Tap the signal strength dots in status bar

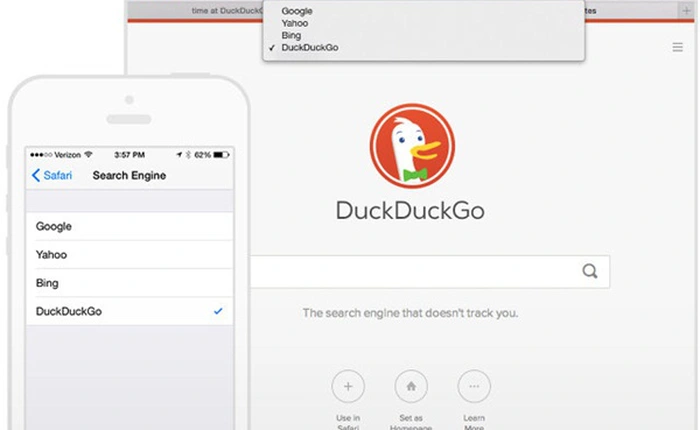41,155
